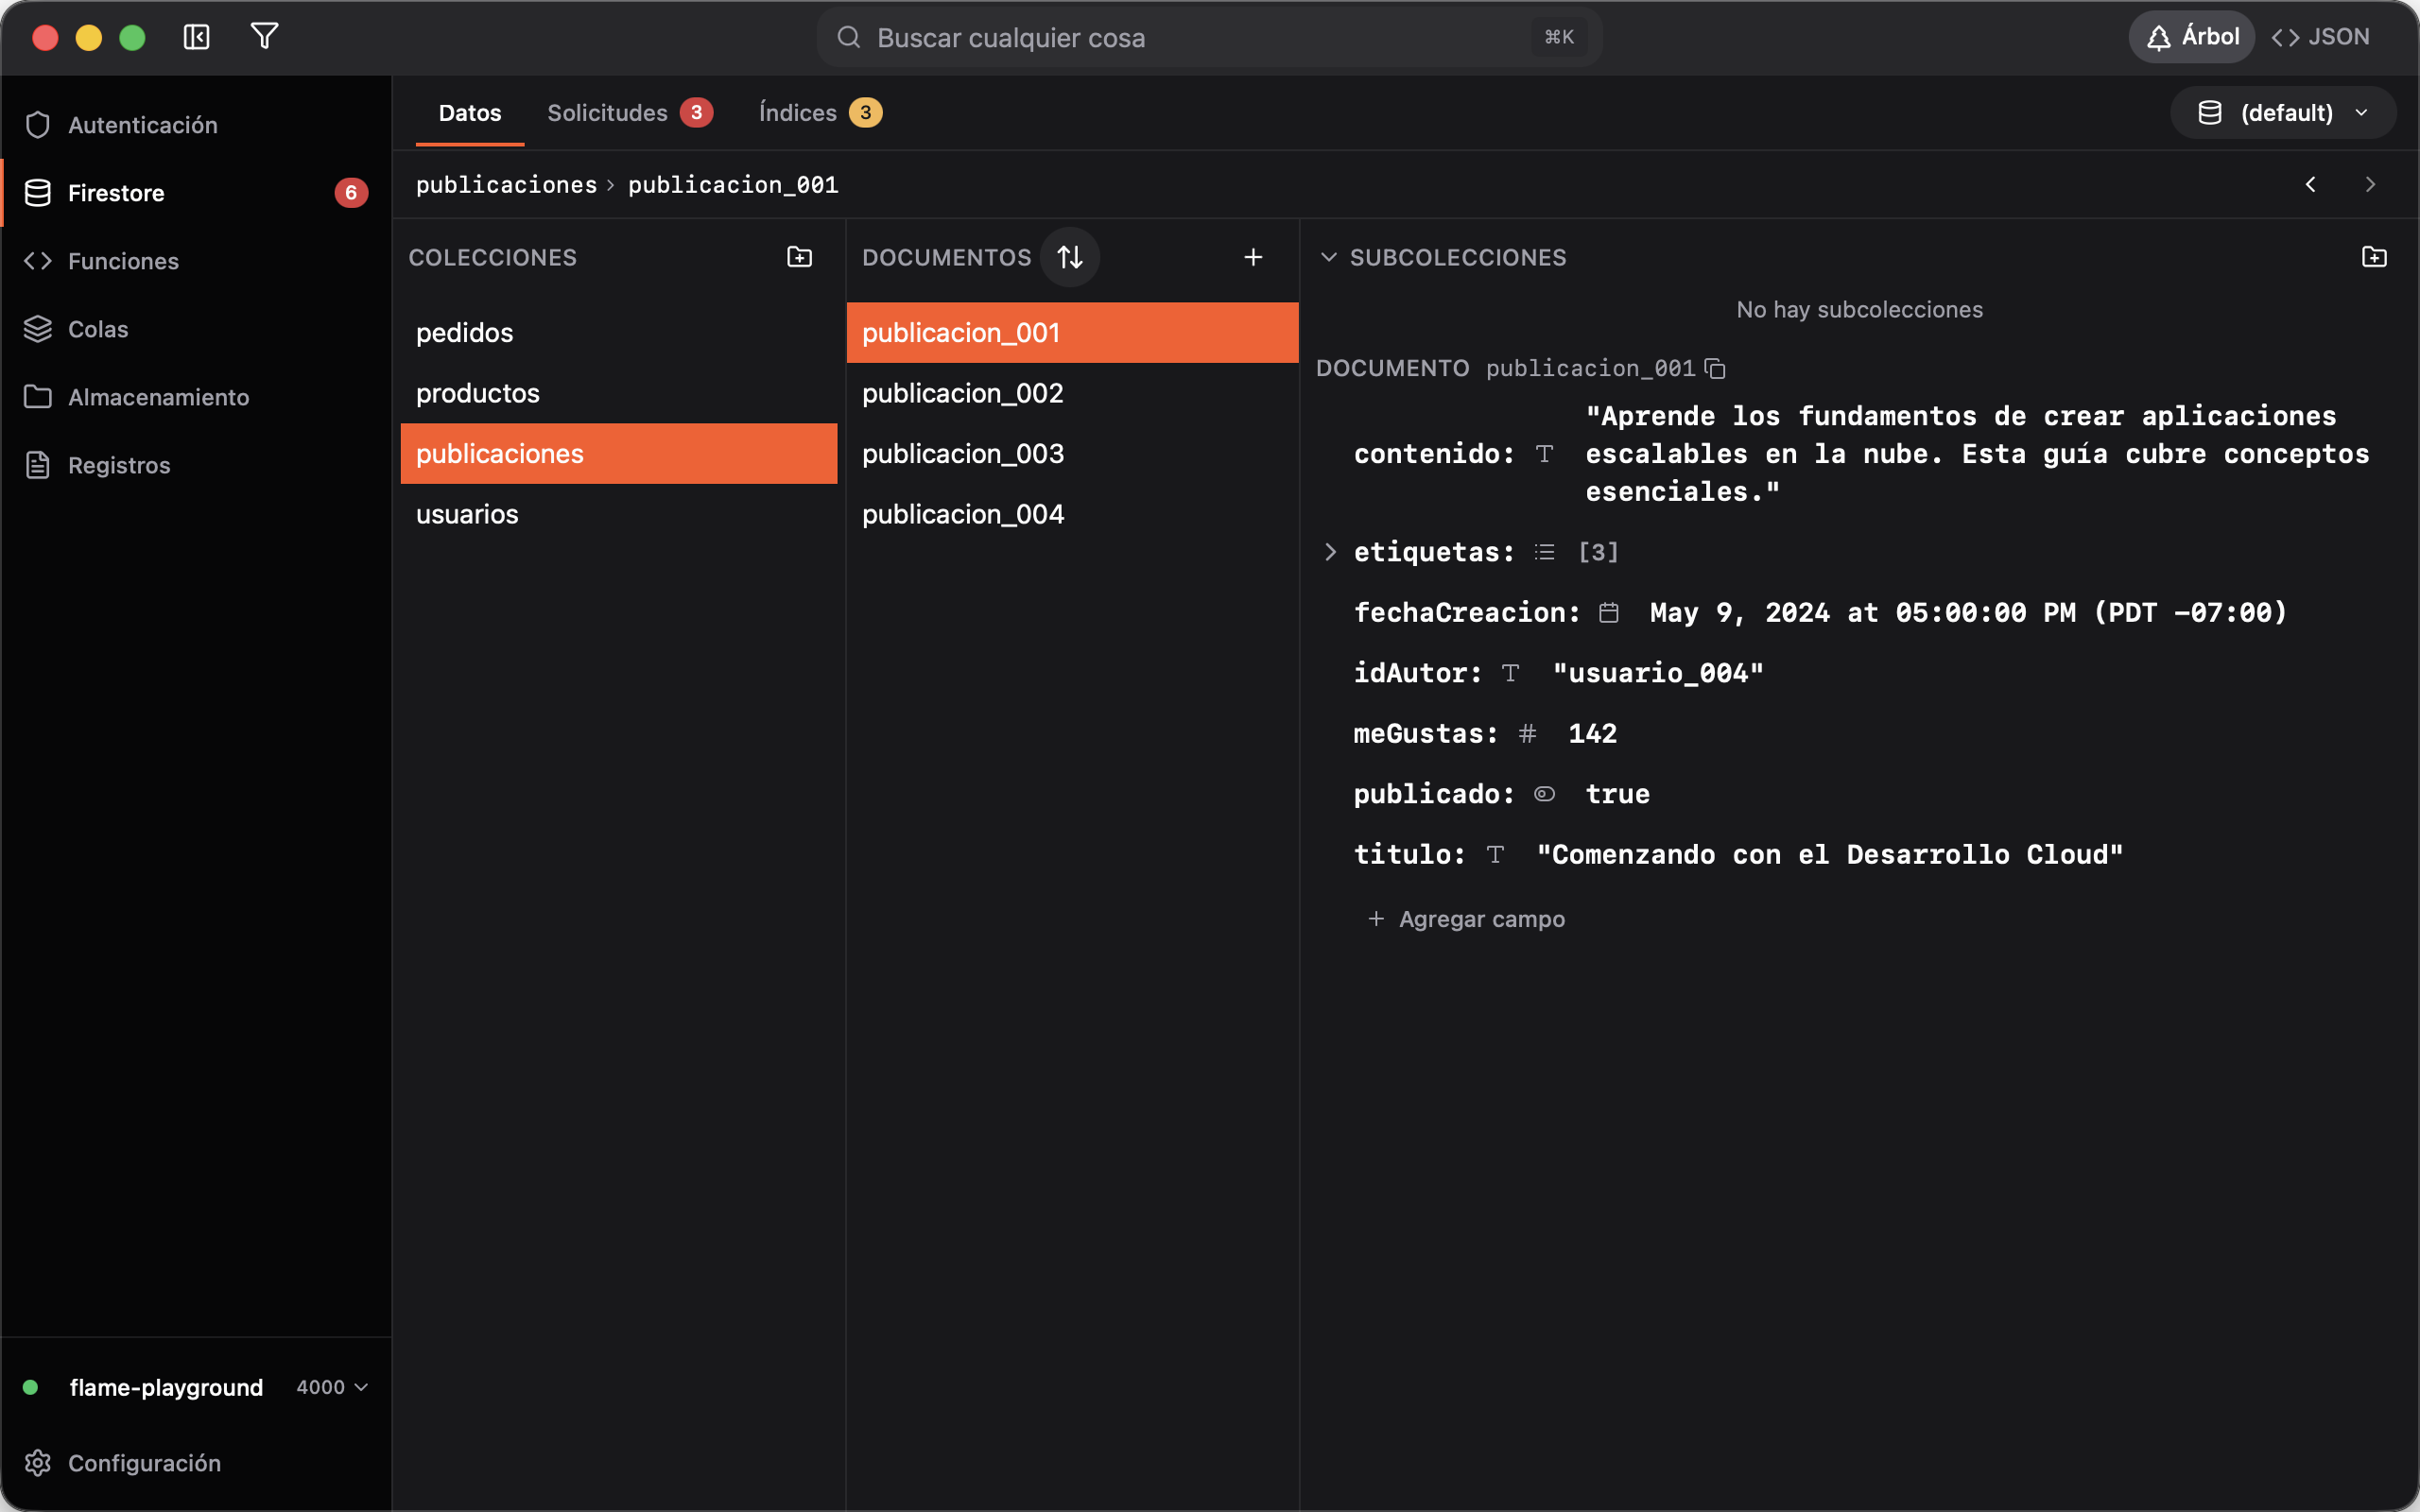The width and height of the screenshot is (2420, 1512).
Task: Add a new document with plus icon
Action: click(x=1253, y=257)
